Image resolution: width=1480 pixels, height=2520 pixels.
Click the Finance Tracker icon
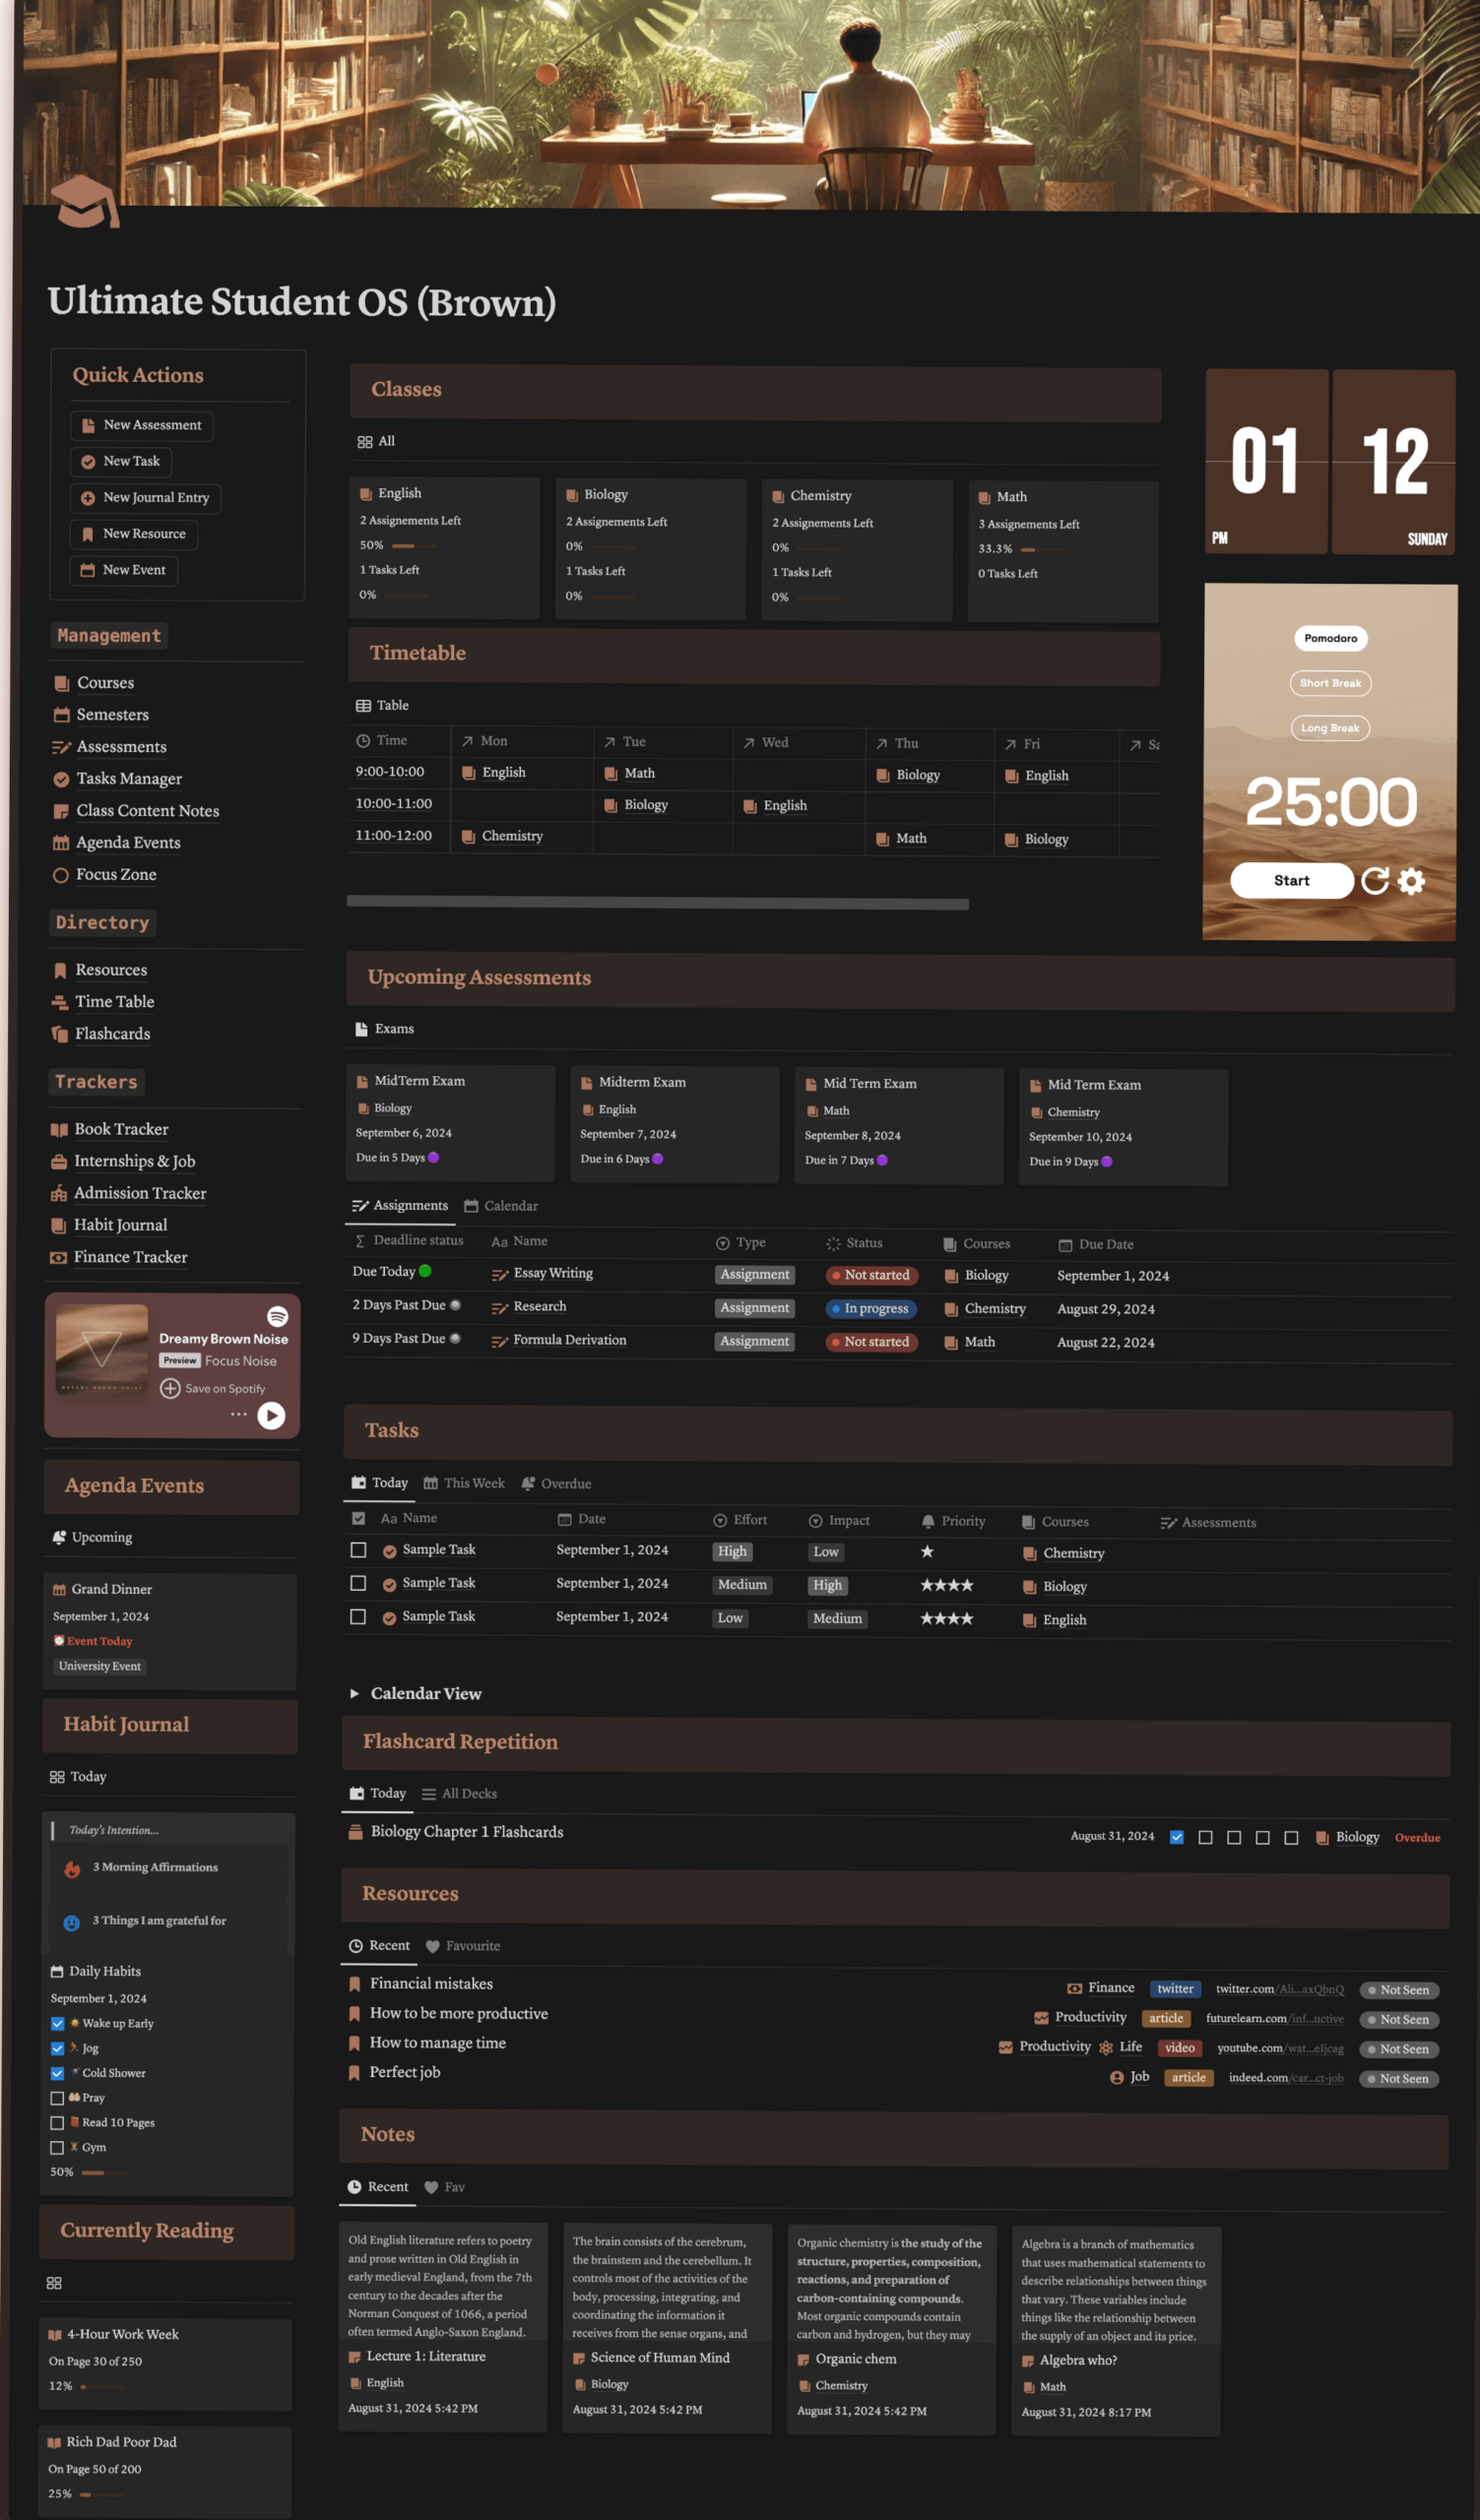(x=59, y=1257)
